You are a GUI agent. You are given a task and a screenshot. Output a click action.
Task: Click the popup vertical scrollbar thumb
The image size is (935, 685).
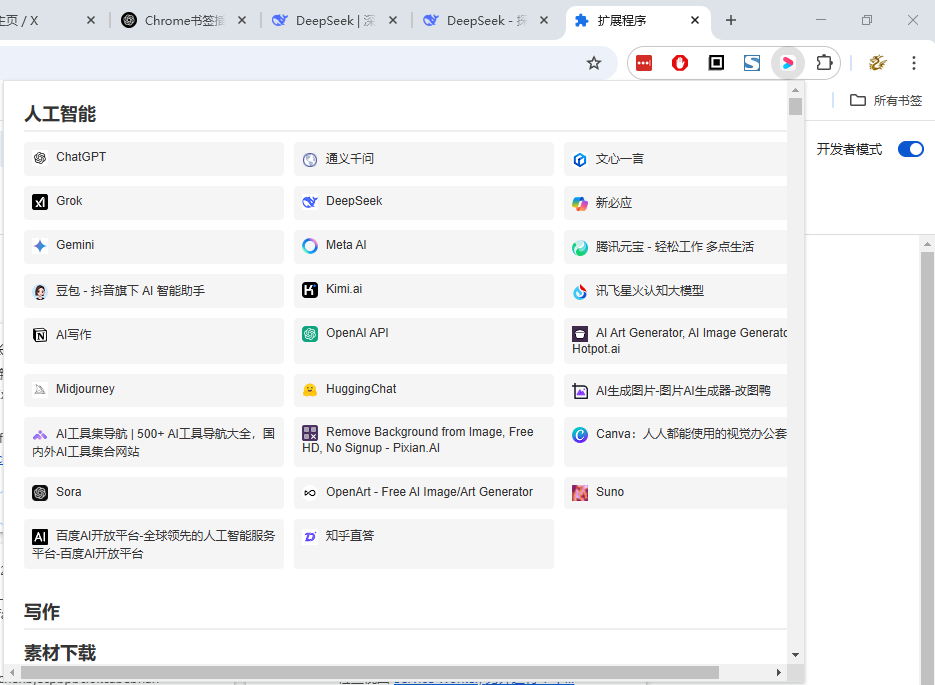(795, 106)
